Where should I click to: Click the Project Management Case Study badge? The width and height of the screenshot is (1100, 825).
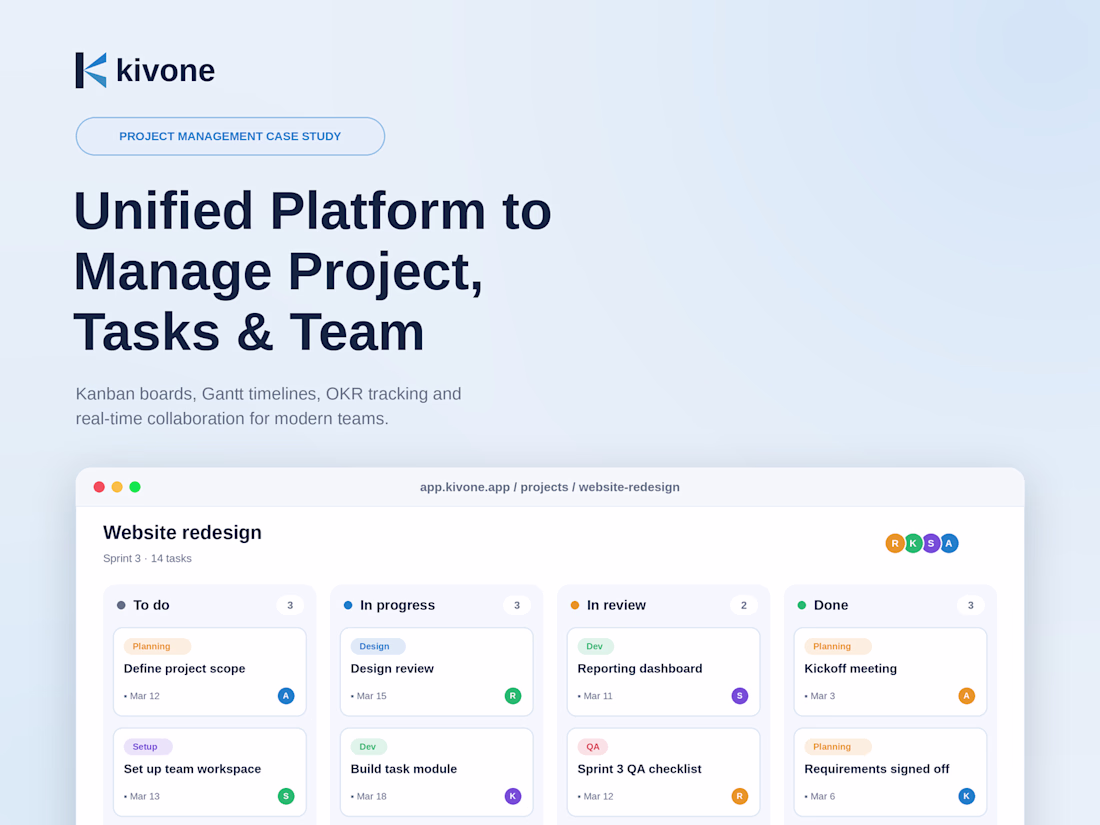(x=230, y=136)
